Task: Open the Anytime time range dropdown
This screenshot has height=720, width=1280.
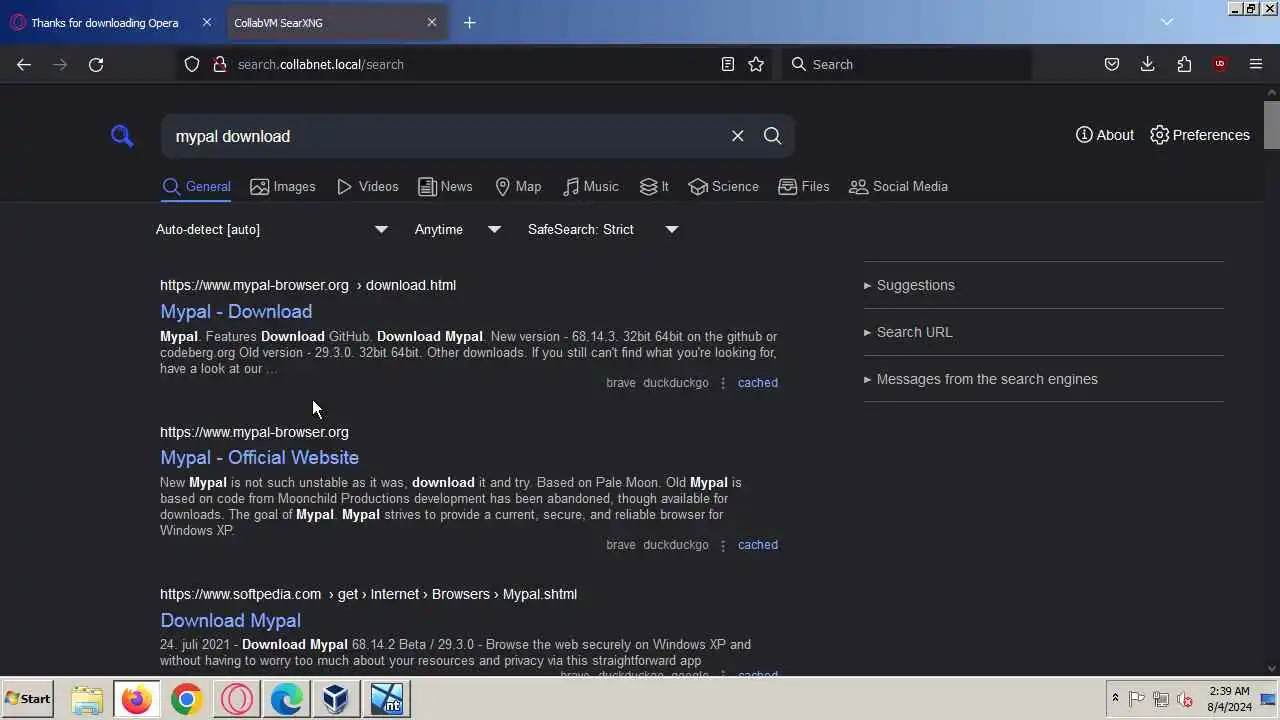Action: click(458, 229)
